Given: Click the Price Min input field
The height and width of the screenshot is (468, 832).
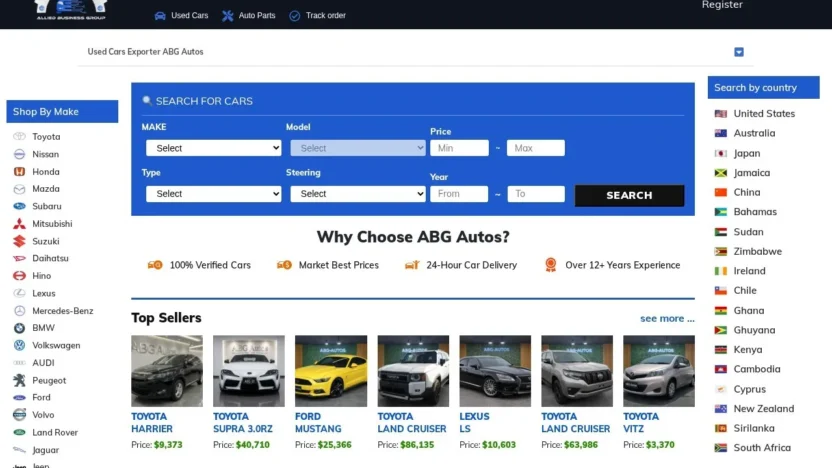Looking at the screenshot, I should [x=459, y=148].
